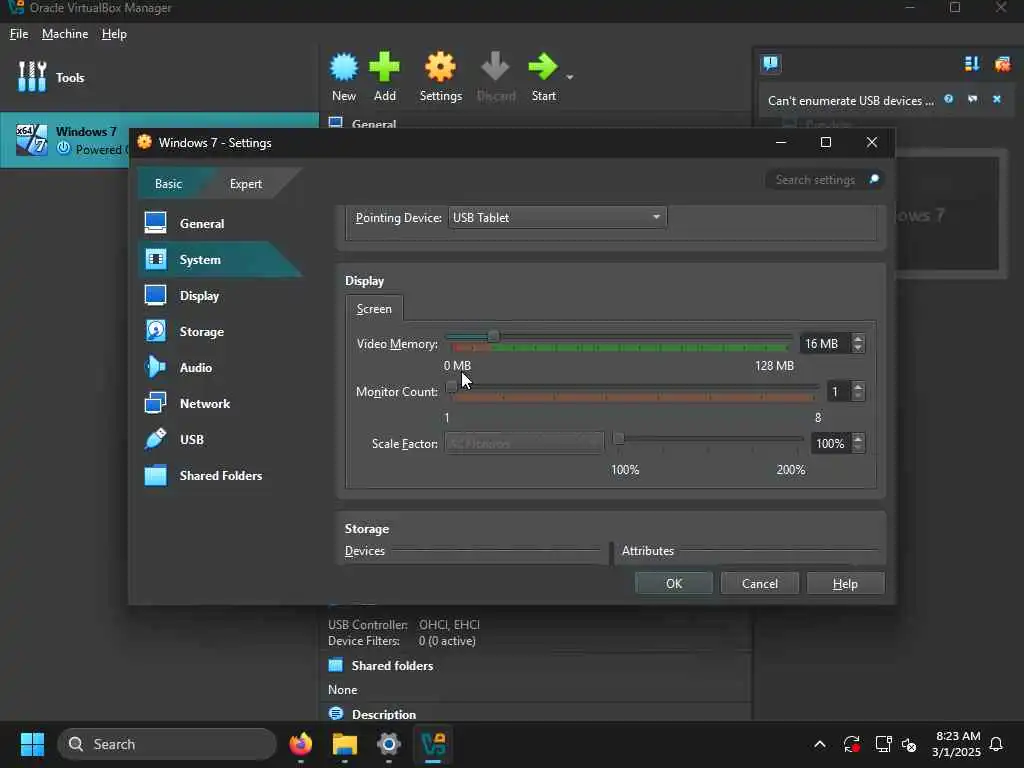The image size is (1024, 768).
Task: Open the Audio settings category
Action: [219, 367]
